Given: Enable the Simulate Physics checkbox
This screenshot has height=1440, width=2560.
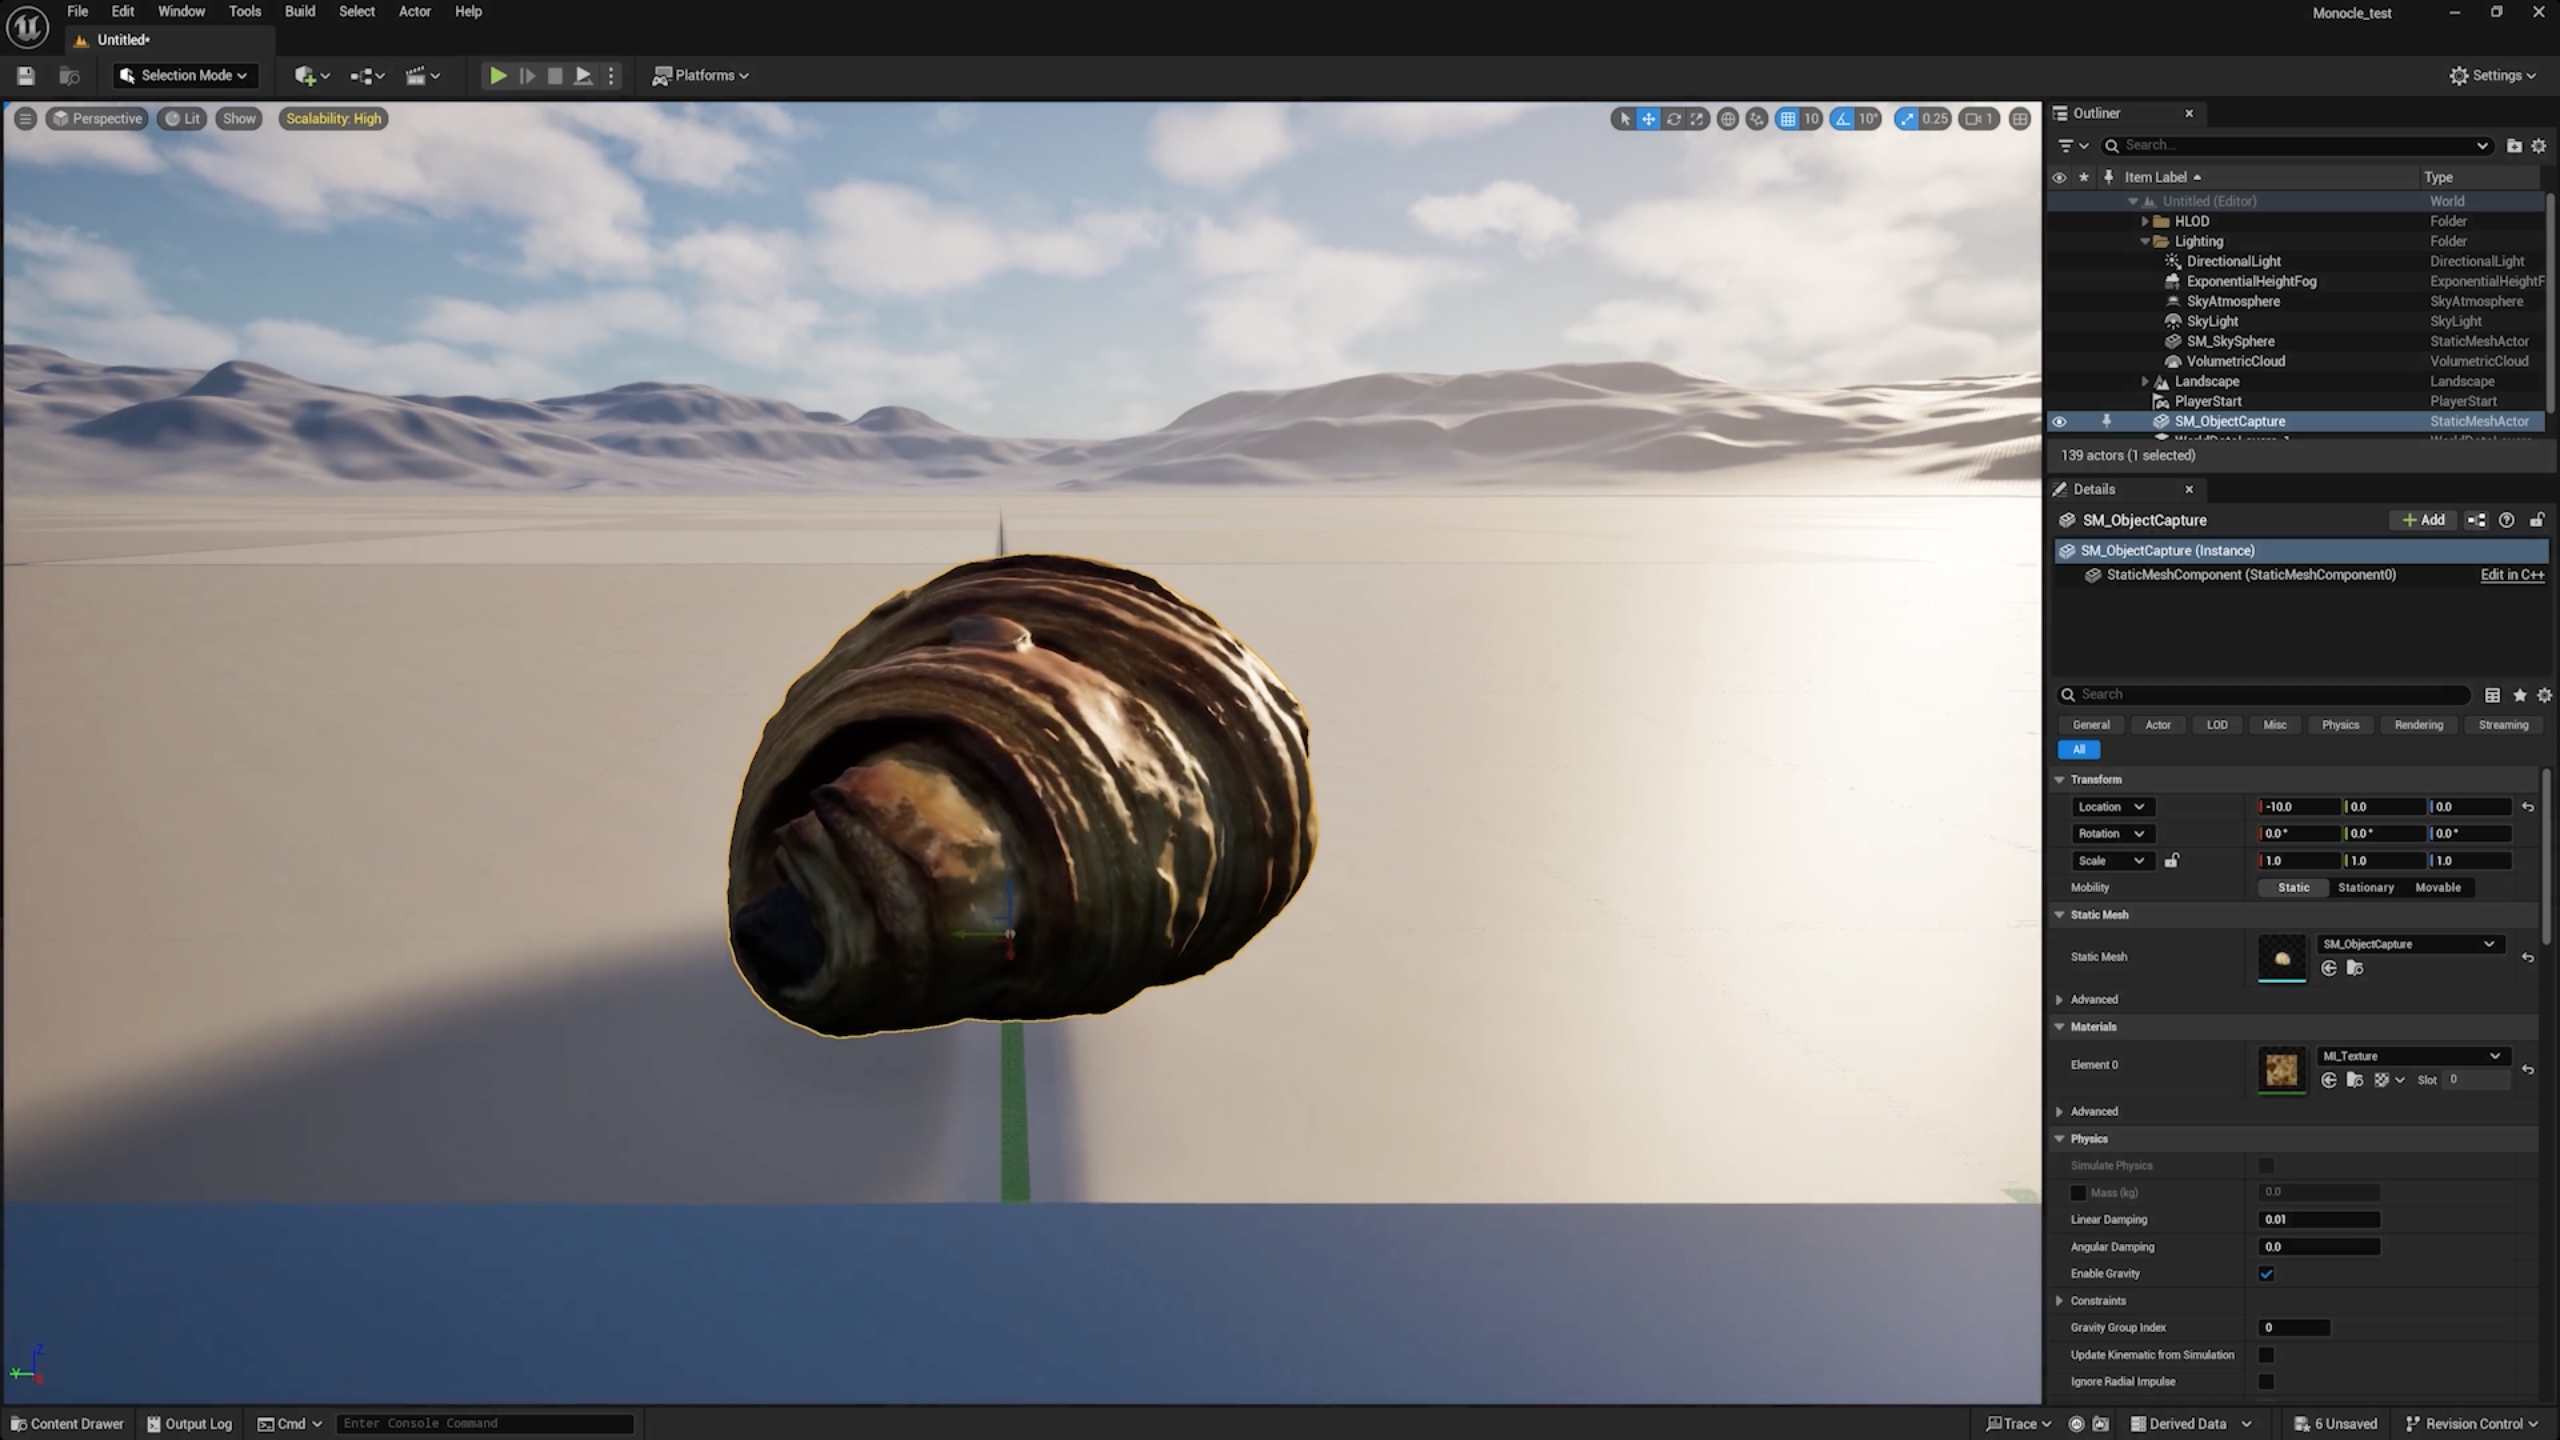Looking at the screenshot, I should point(2267,1165).
